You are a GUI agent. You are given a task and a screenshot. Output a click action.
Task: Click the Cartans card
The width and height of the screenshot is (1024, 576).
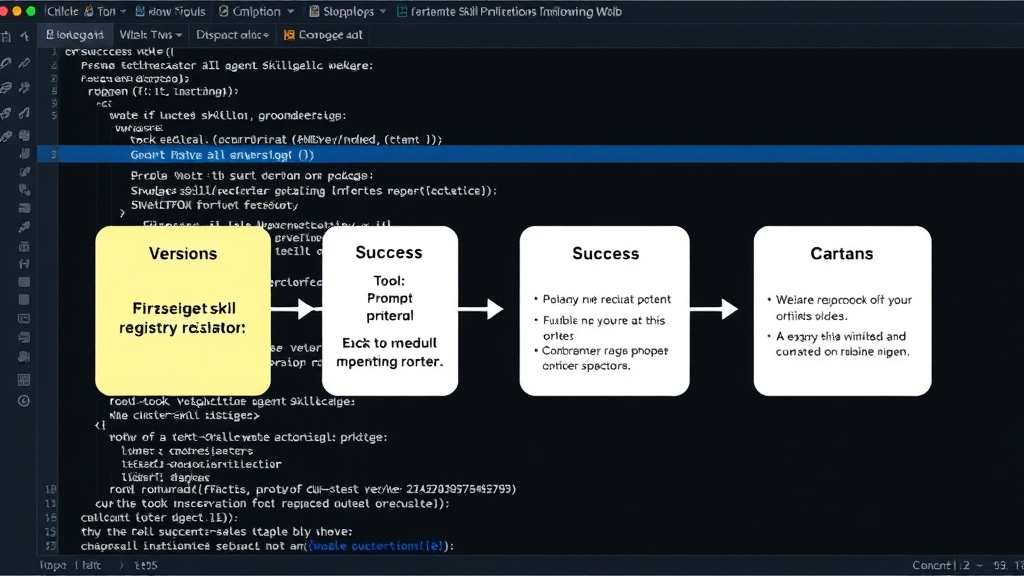(x=842, y=310)
